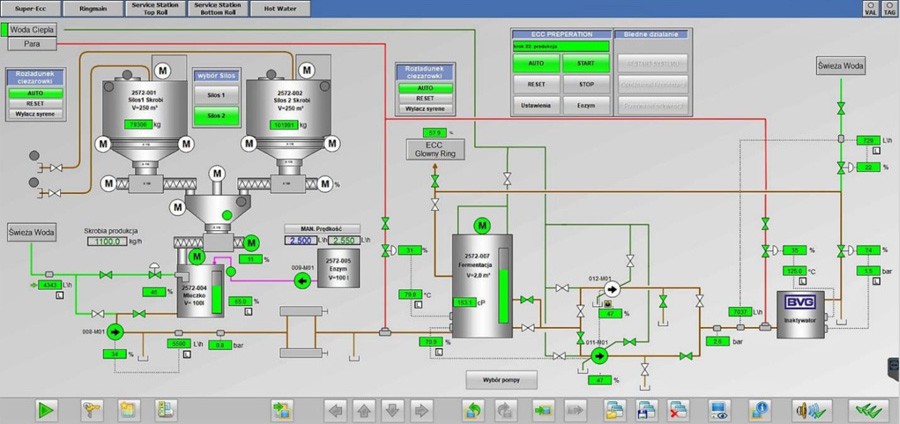This screenshot has height=424, width=900.
Task: Click the green motor M atop Fermentacja tank
Action: pyautogui.click(x=482, y=225)
